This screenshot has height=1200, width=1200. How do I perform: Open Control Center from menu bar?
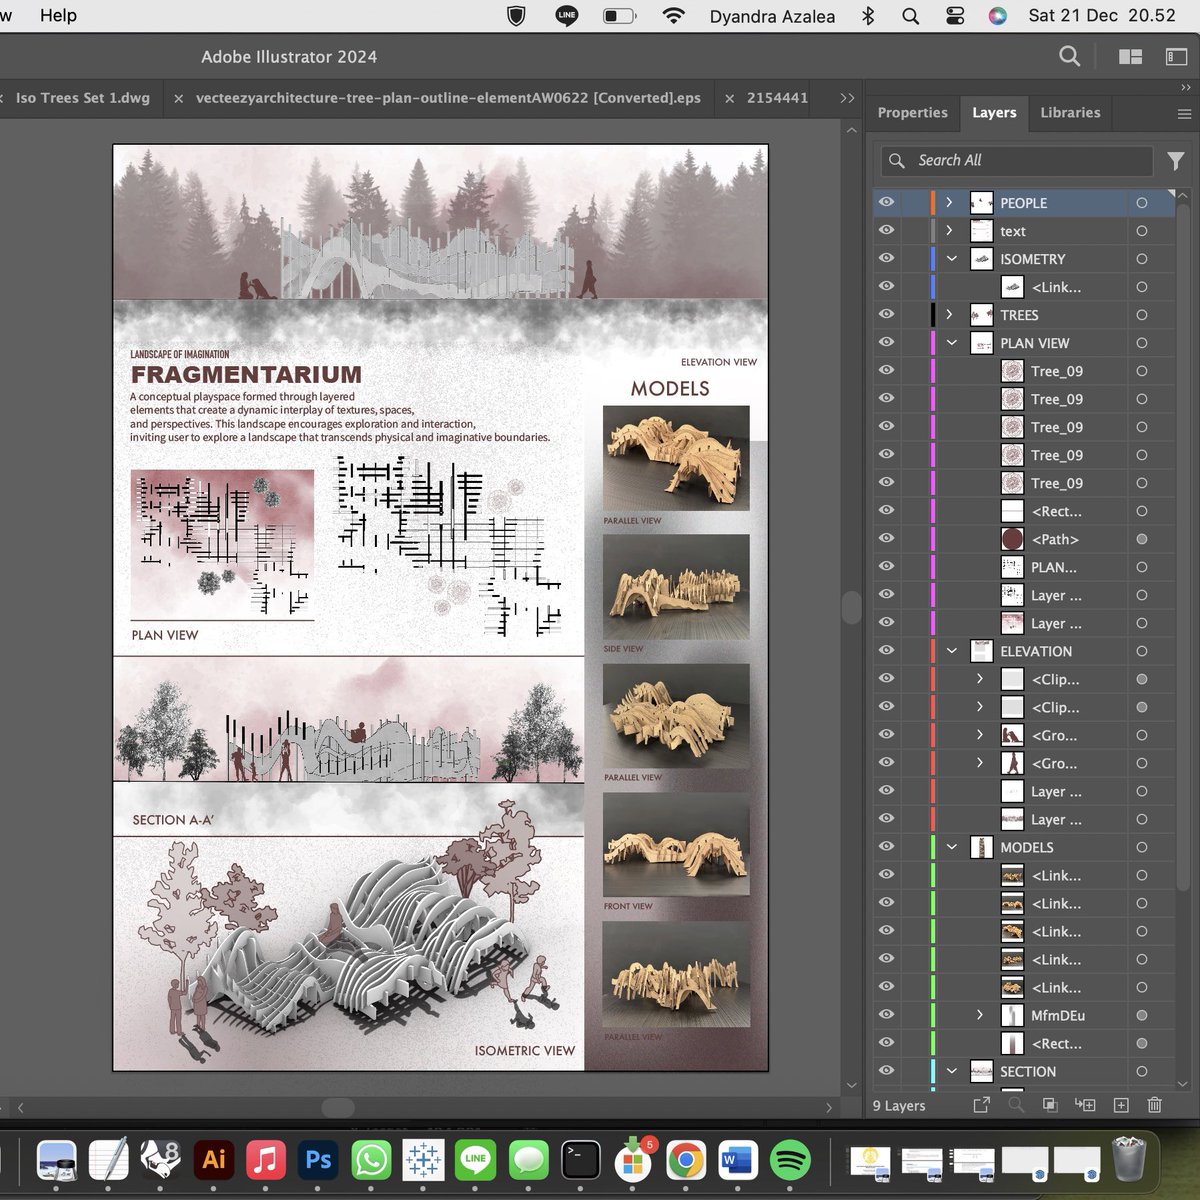point(954,16)
